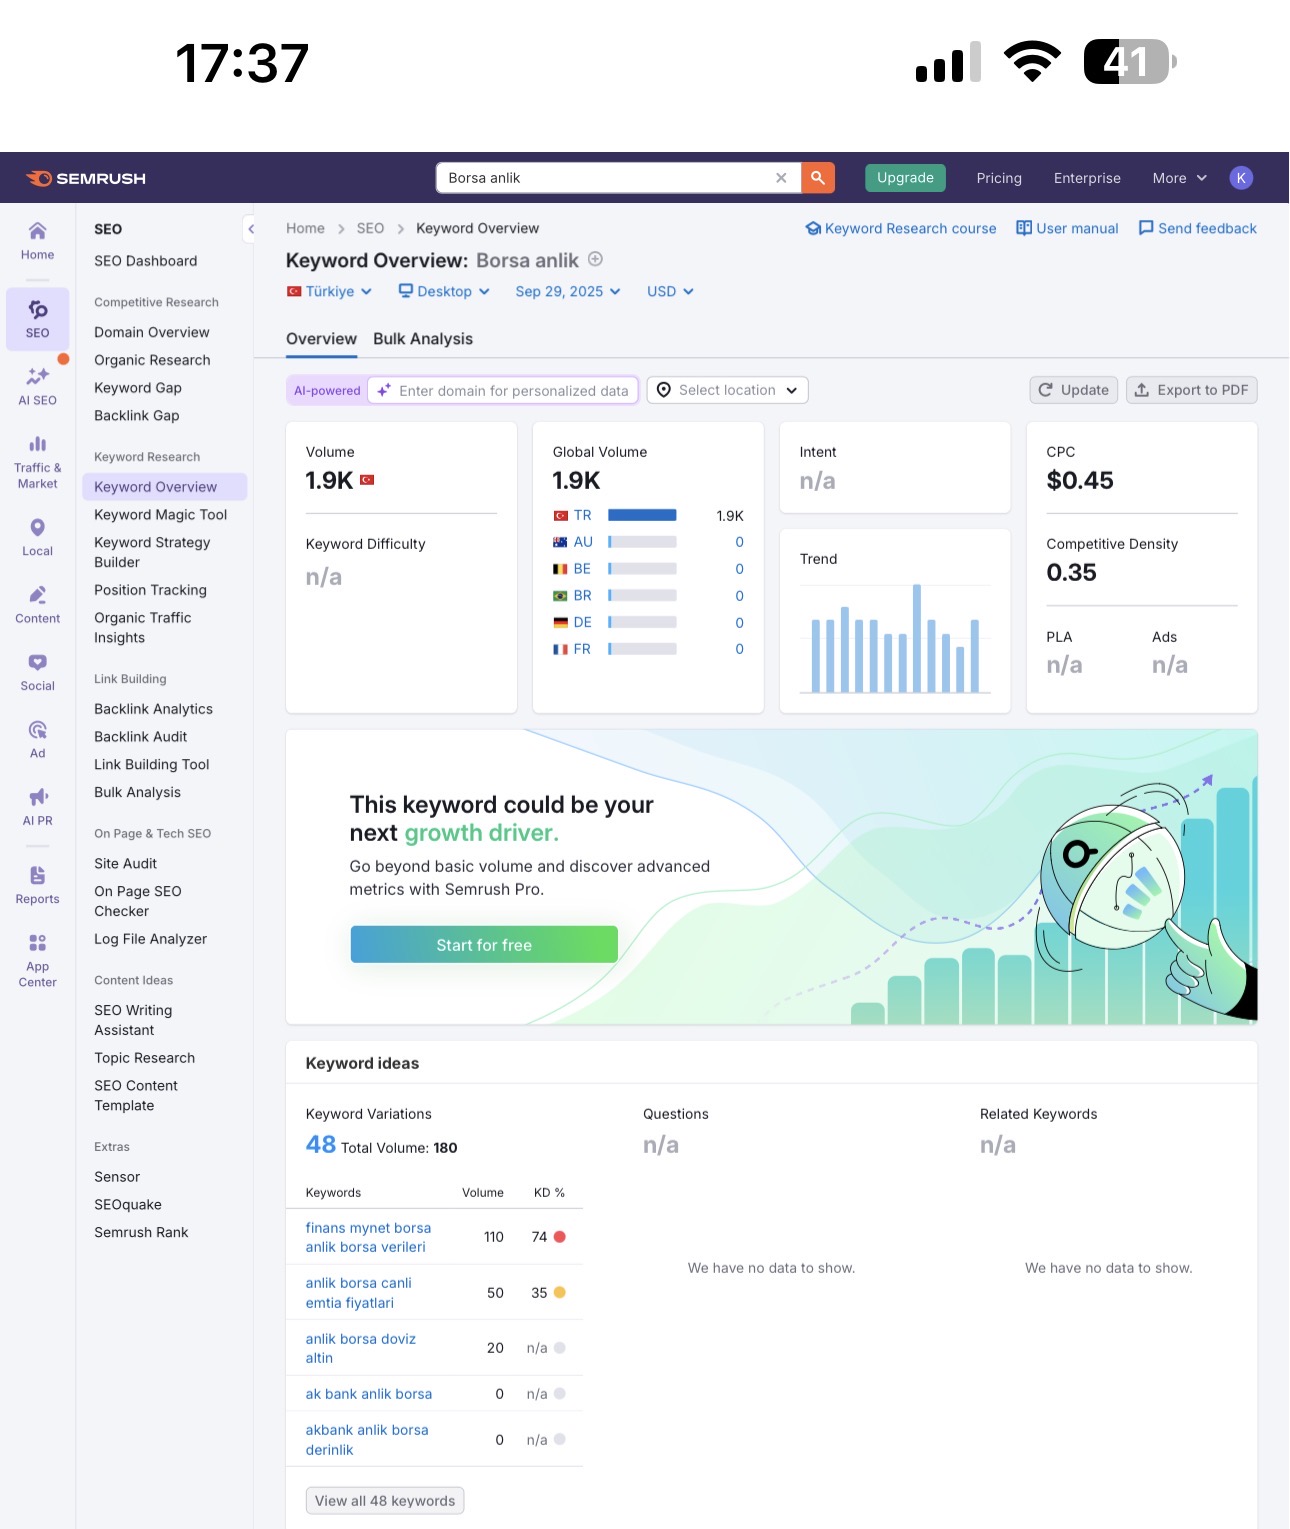Open Site Audit in the sidebar
Image resolution: width=1290 pixels, height=1529 pixels.
pyautogui.click(x=125, y=863)
